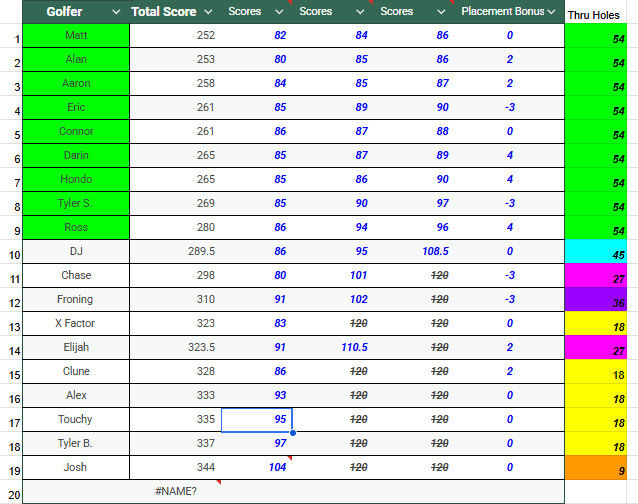Select Josh's total score 344
This screenshot has width=638, height=504.
point(175,467)
